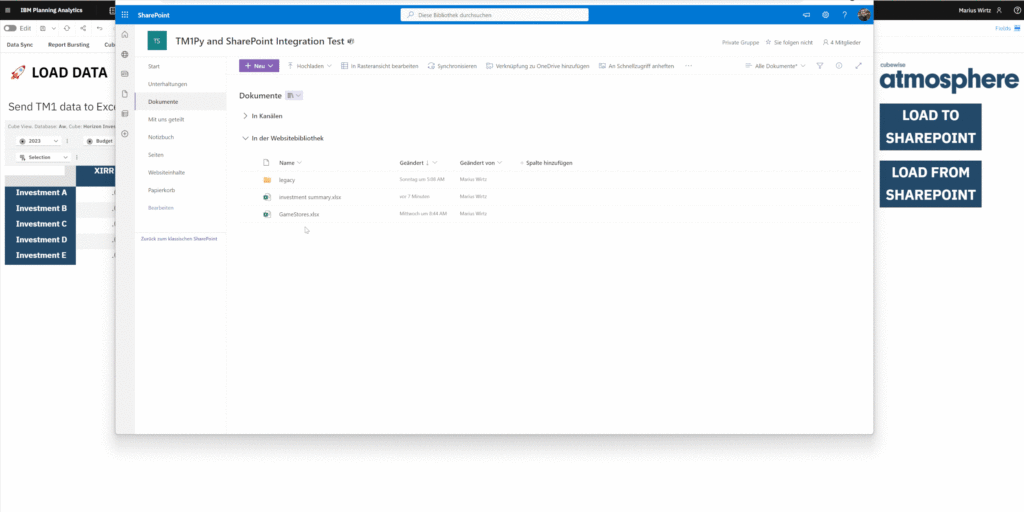Screen dimensions: 1024x512
Task: Open the details info pane icon
Action: pyautogui.click(x=838, y=65)
